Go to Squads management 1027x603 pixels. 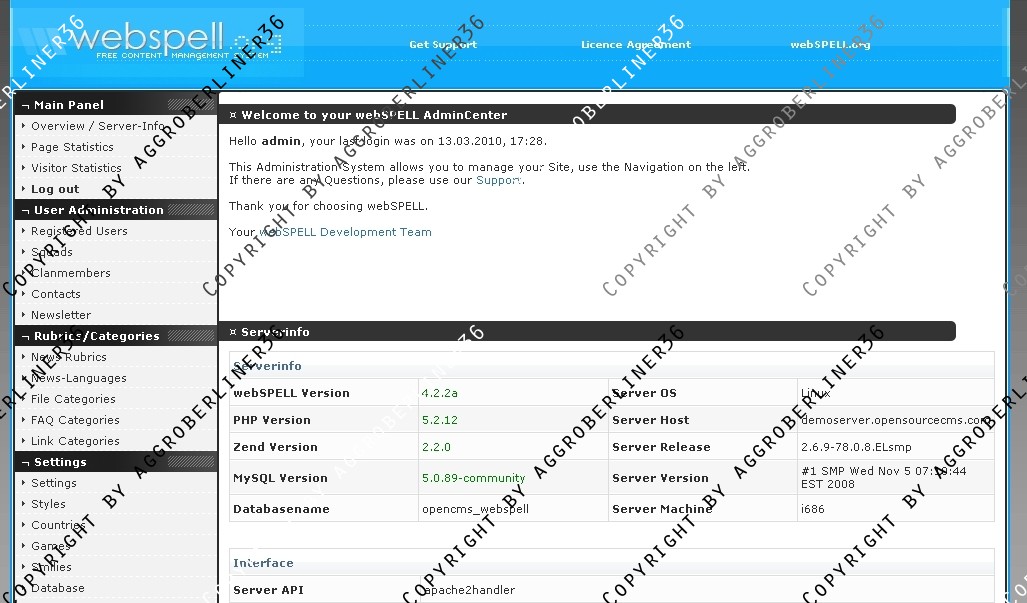click(52, 251)
